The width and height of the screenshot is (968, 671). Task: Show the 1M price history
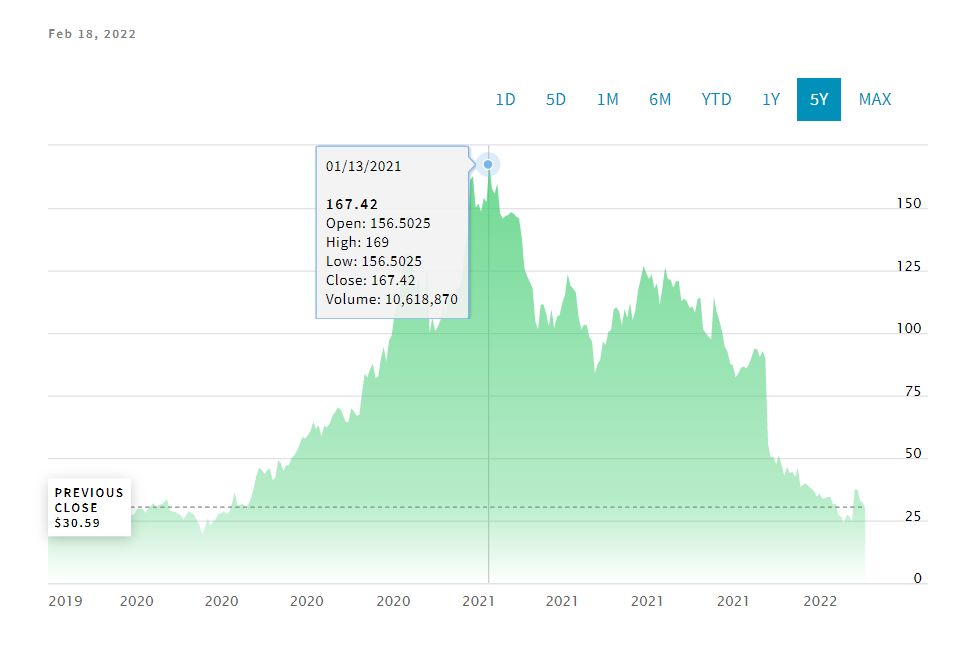[607, 99]
